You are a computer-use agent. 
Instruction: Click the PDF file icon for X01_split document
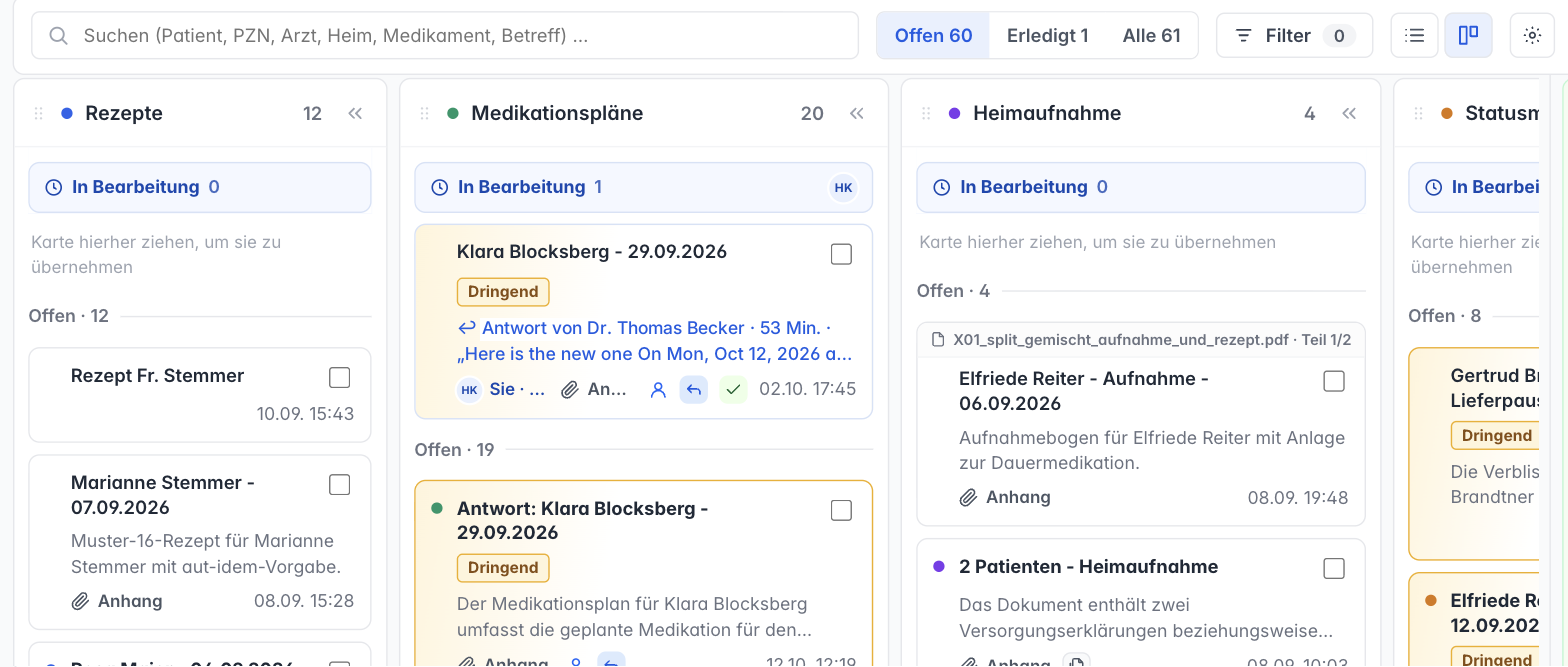coord(938,340)
